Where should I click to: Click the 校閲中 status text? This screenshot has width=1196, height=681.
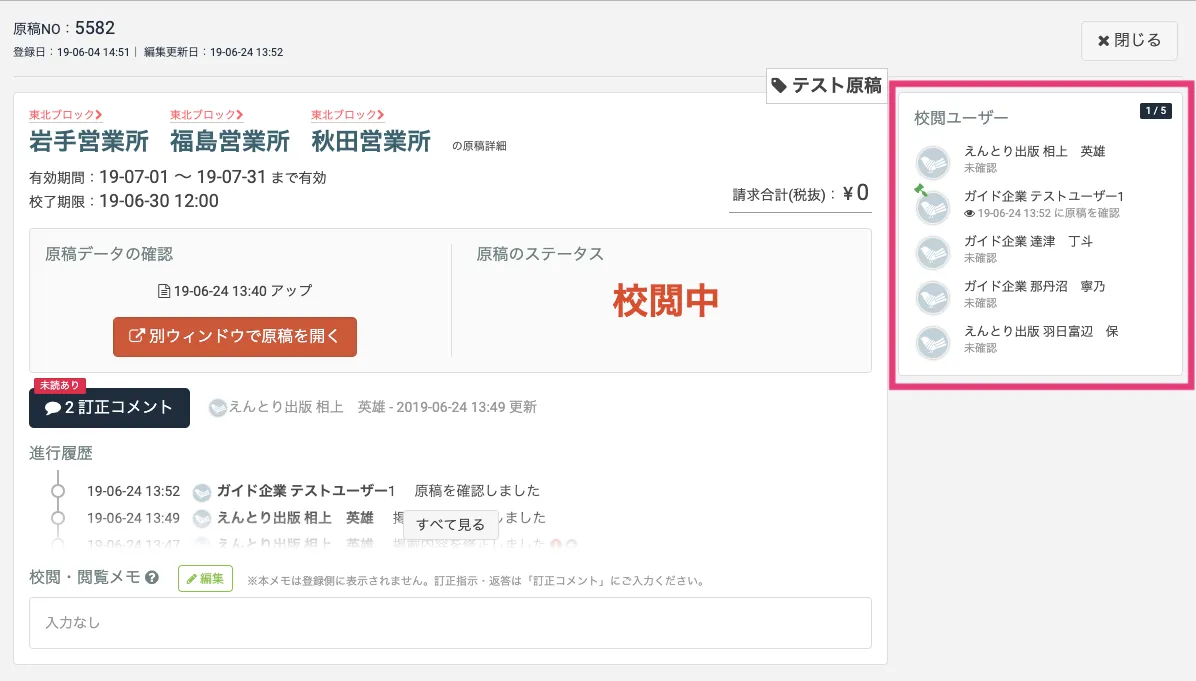666,300
